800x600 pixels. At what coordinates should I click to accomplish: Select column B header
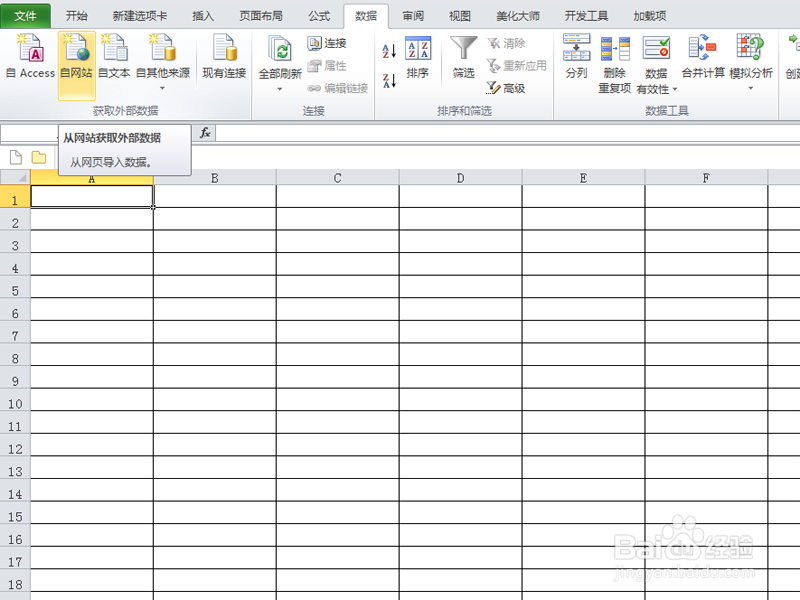coord(215,178)
